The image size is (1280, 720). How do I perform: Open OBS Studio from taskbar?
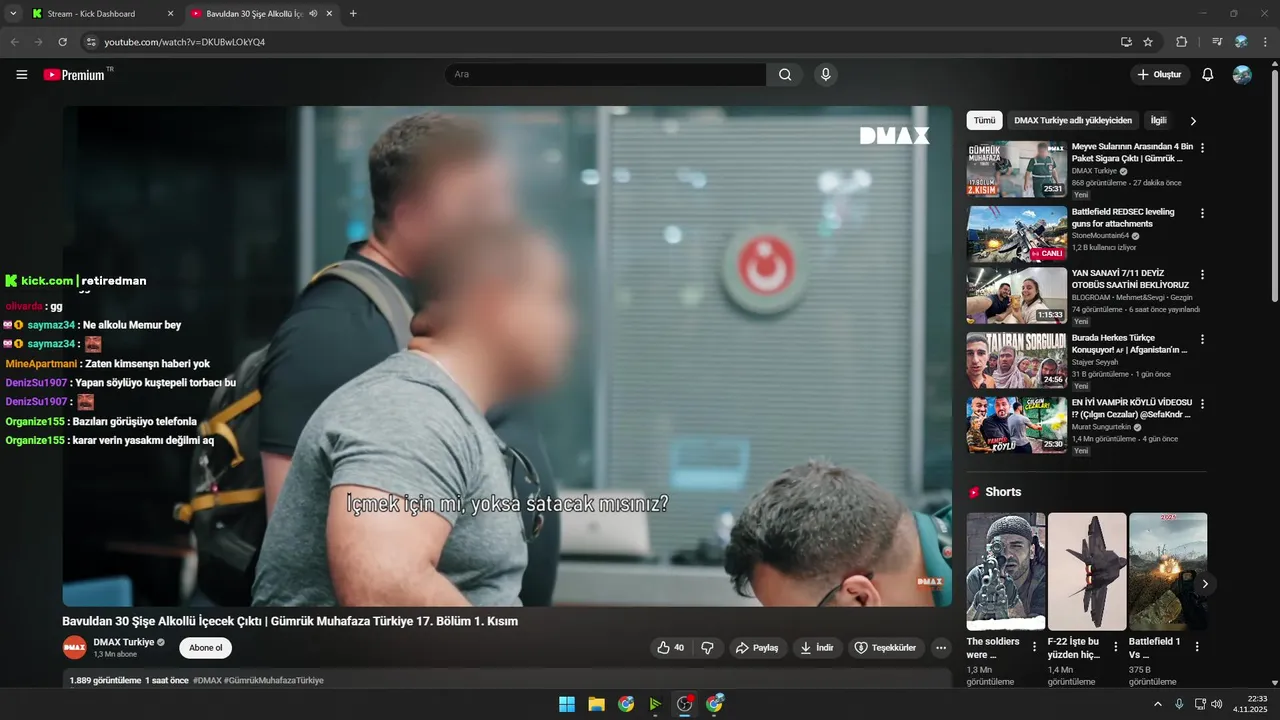tap(684, 704)
